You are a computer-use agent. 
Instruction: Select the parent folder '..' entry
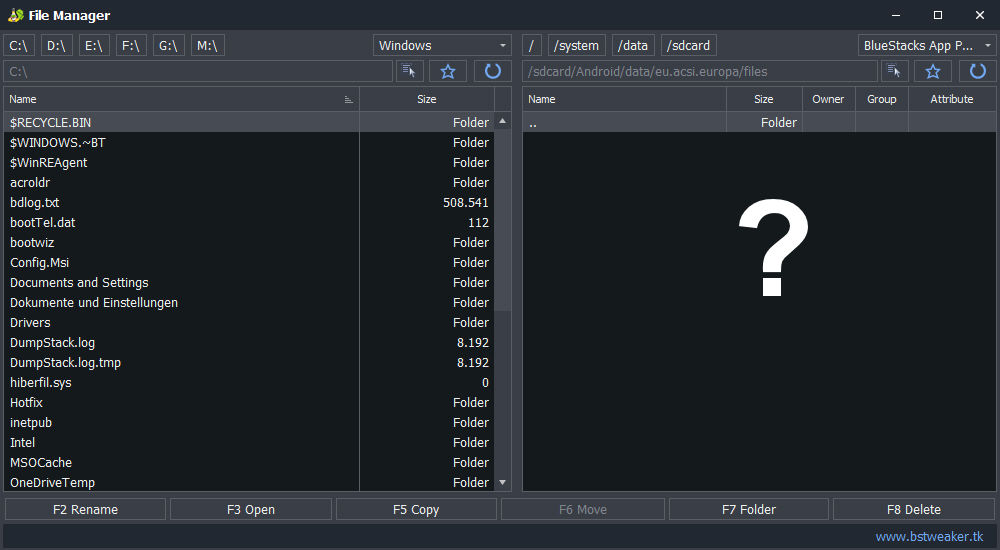759,123
